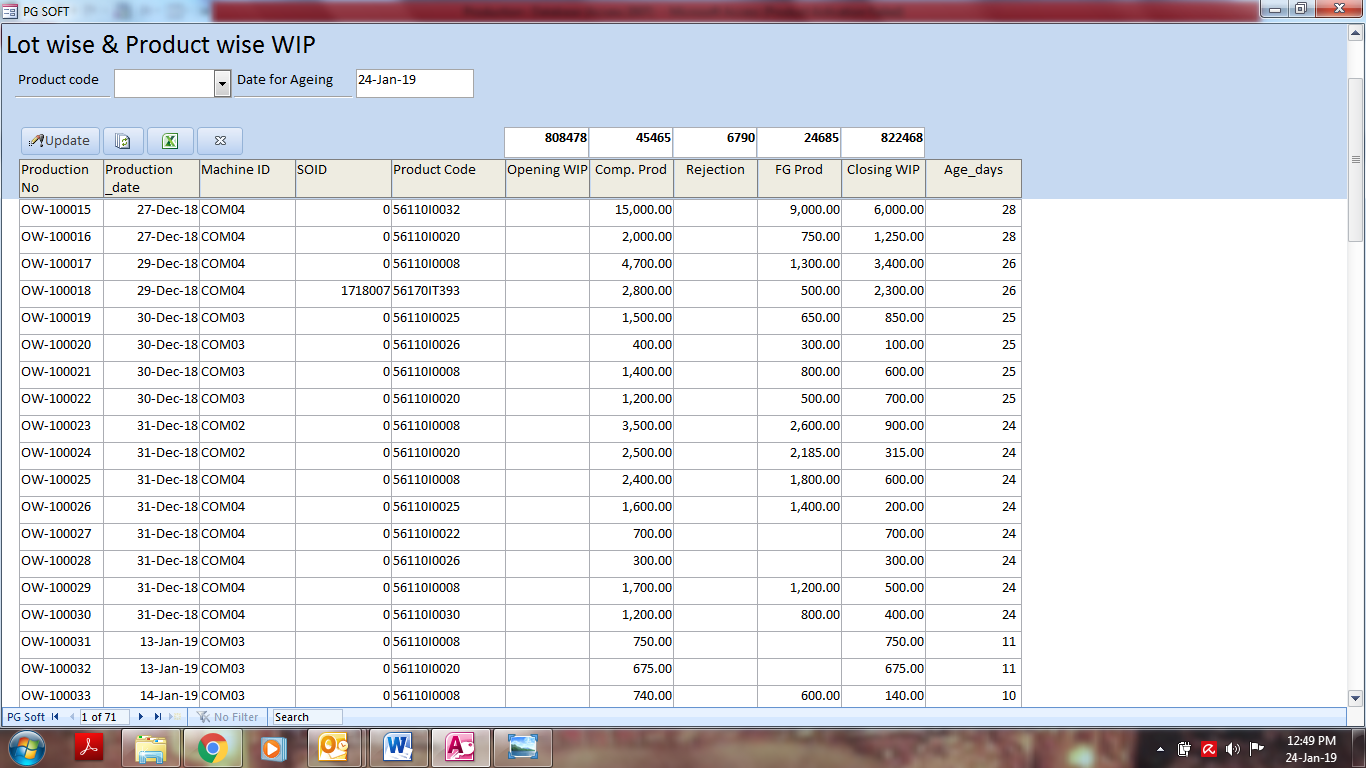Open Google Chrome from the taskbar
The height and width of the screenshot is (768, 1366).
[x=212, y=747]
